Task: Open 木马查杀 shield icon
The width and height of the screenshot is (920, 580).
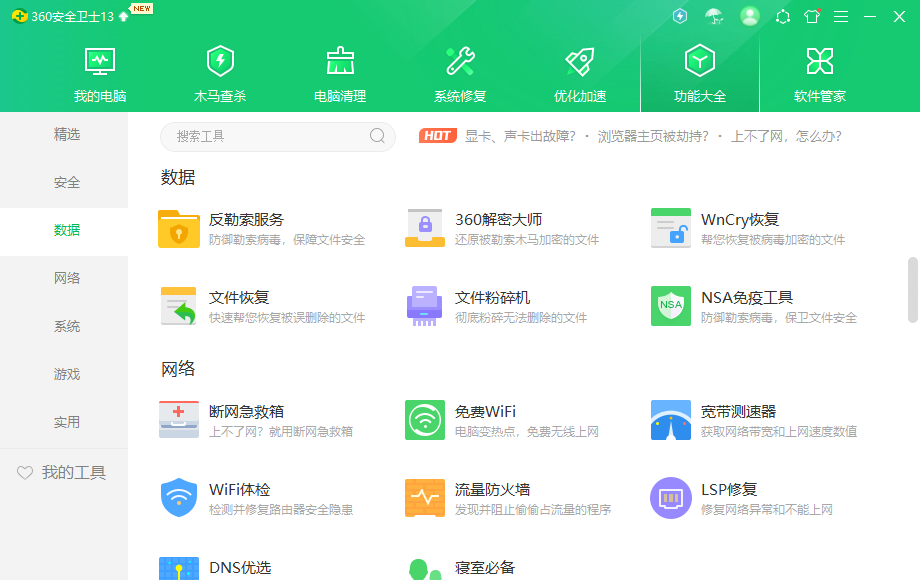Action: [220, 61]
